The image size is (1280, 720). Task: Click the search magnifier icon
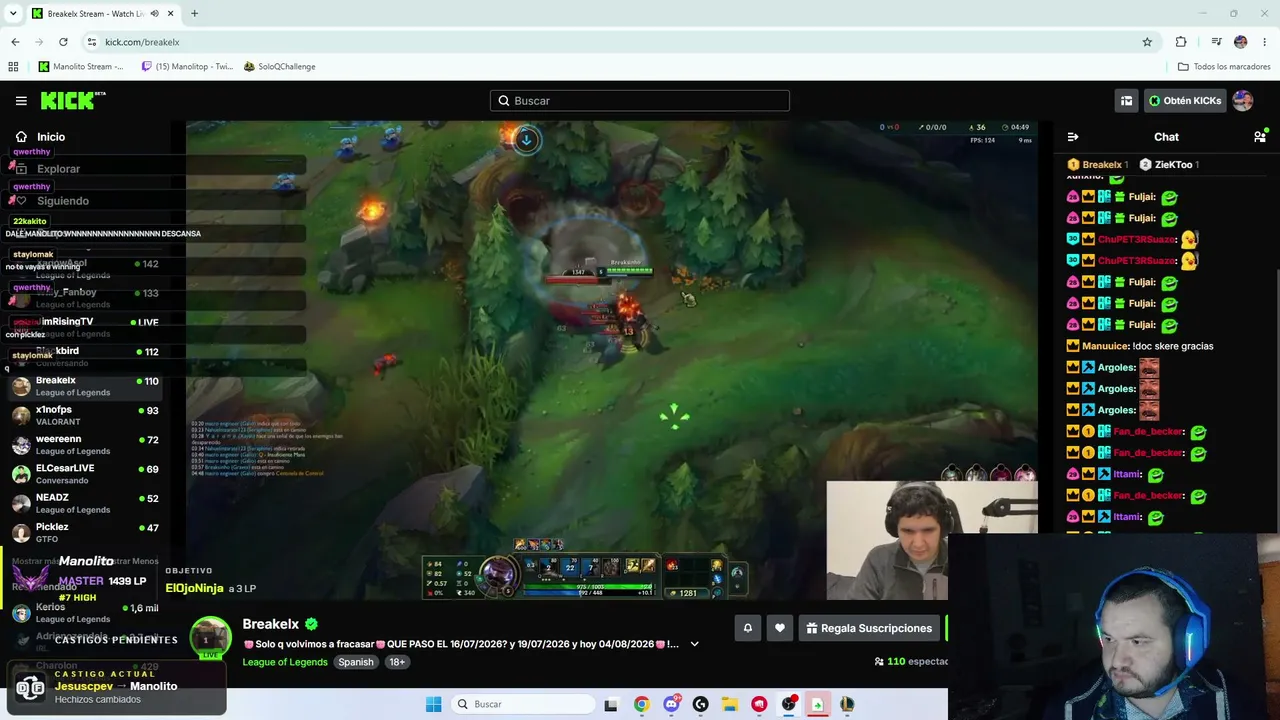504,101
